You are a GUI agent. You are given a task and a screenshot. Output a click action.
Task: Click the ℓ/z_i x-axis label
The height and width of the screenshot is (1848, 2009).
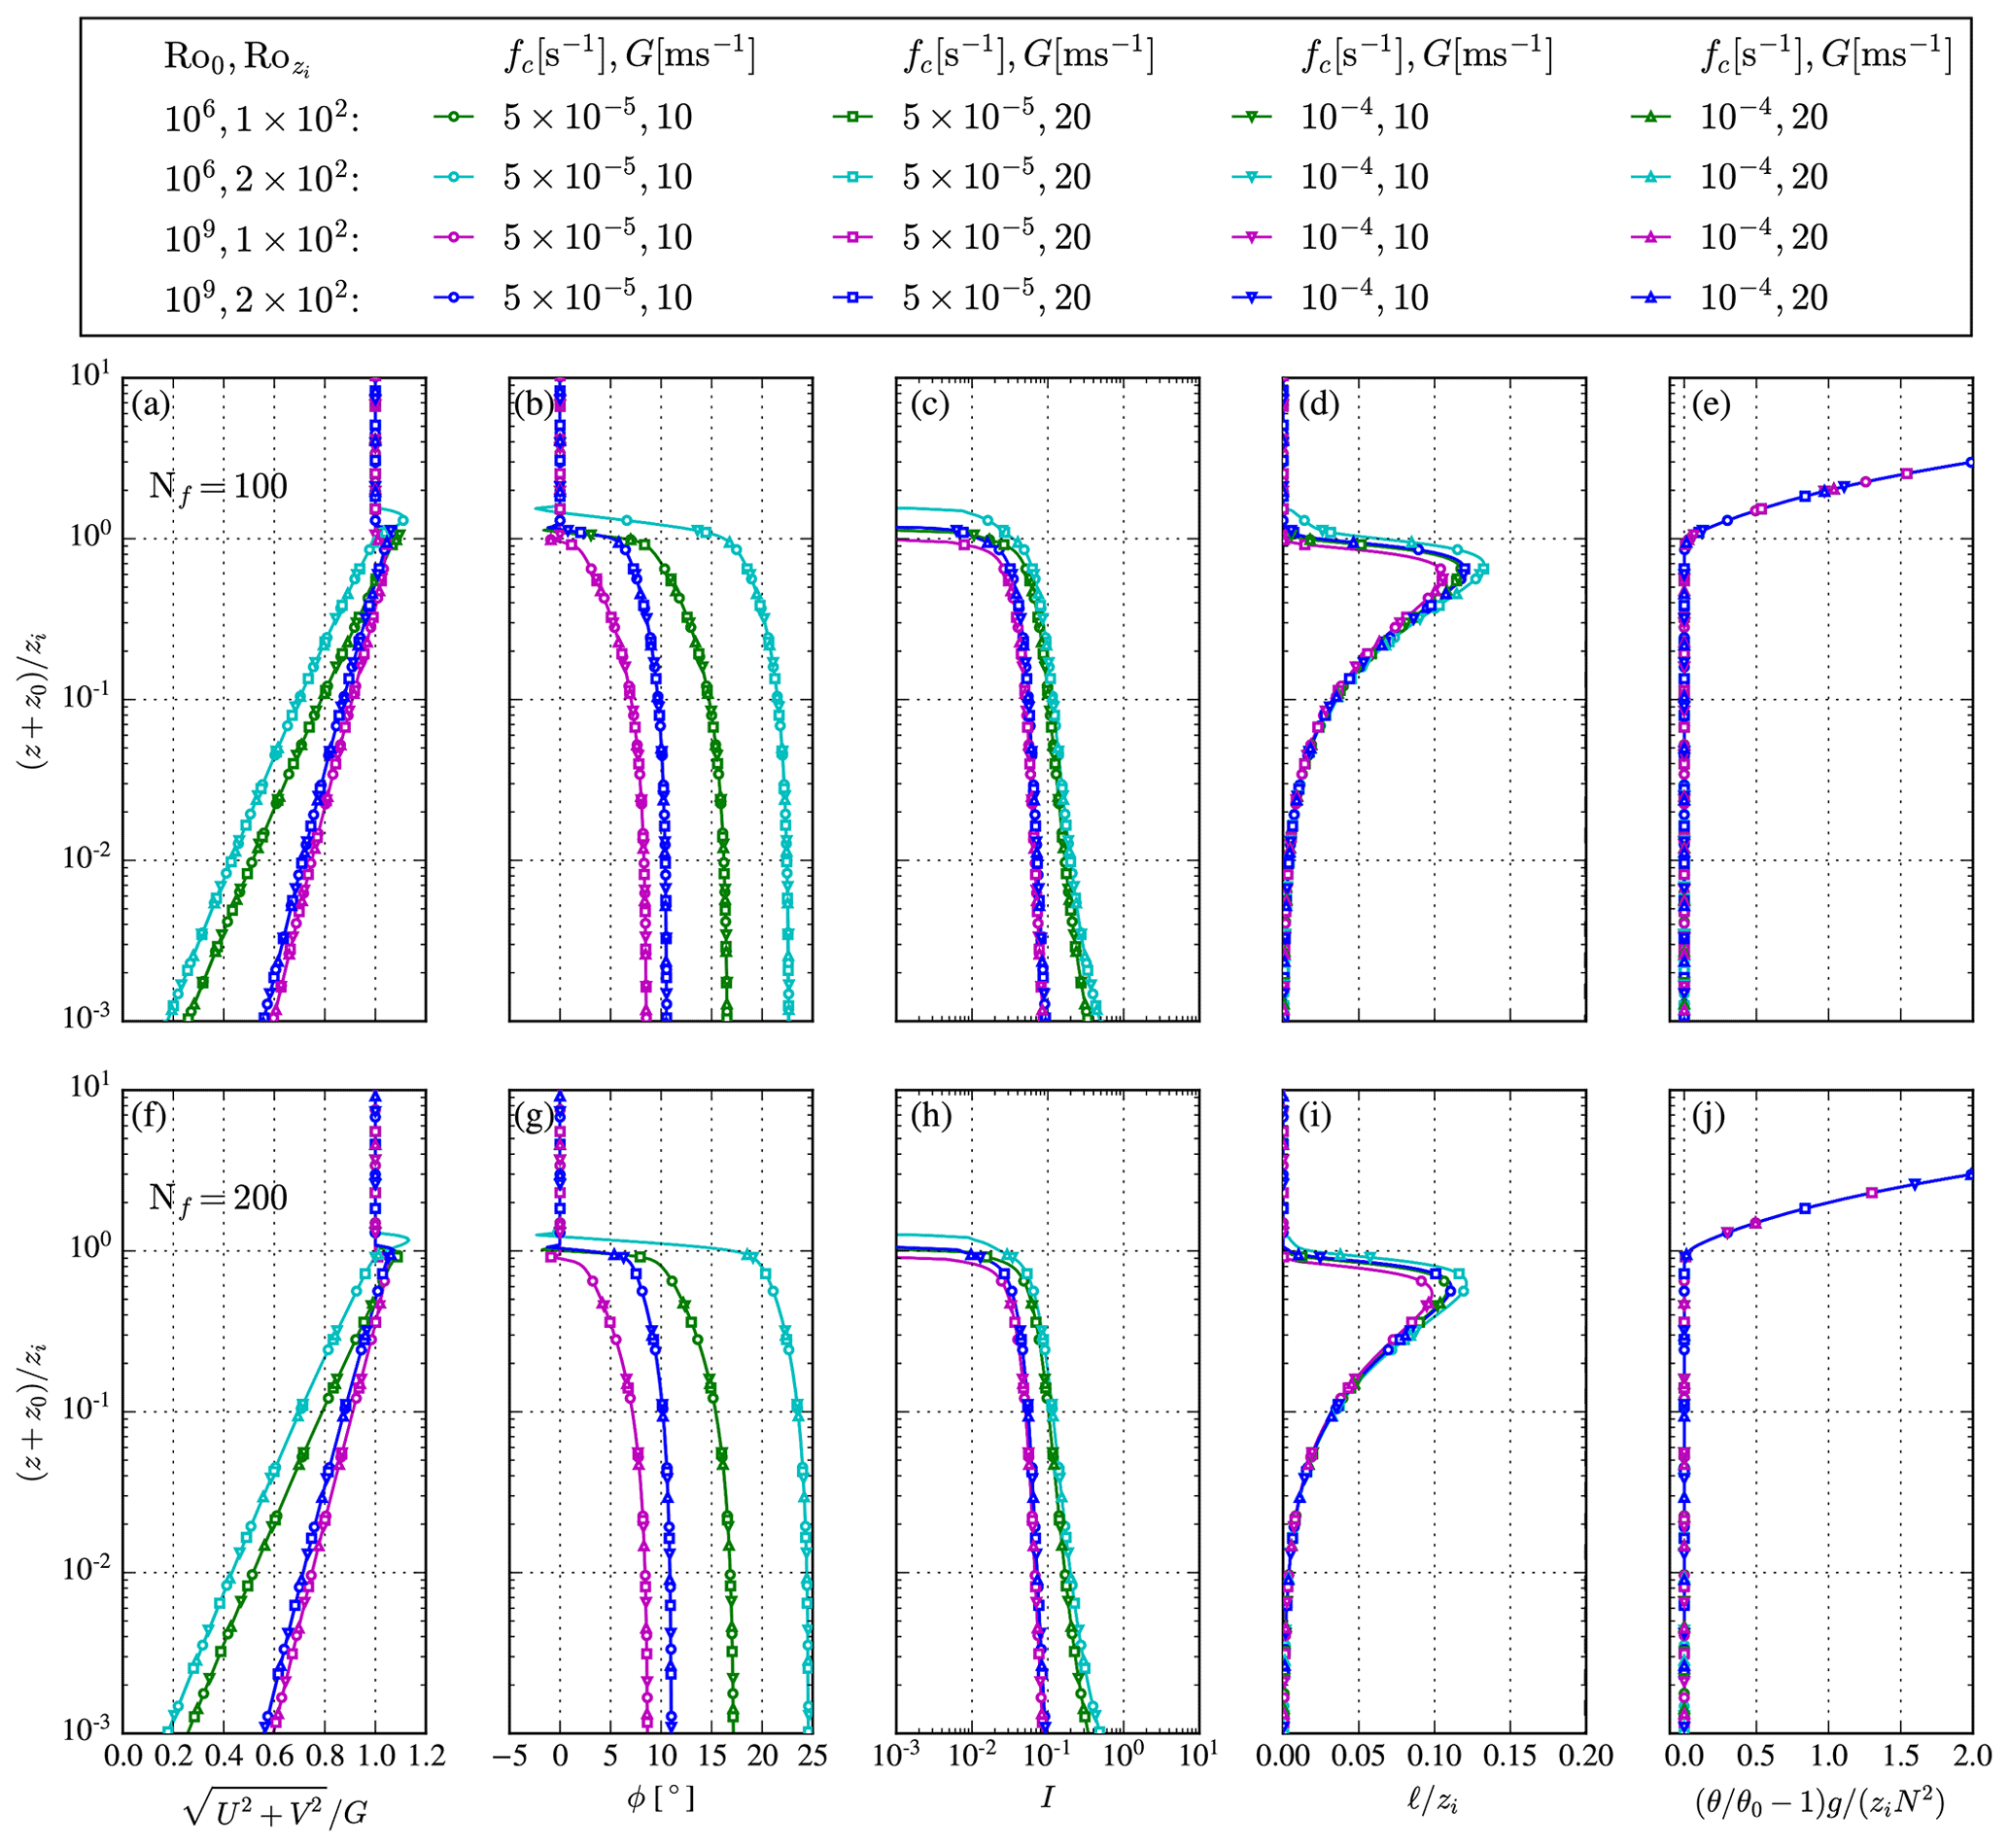(1432, 1800)
